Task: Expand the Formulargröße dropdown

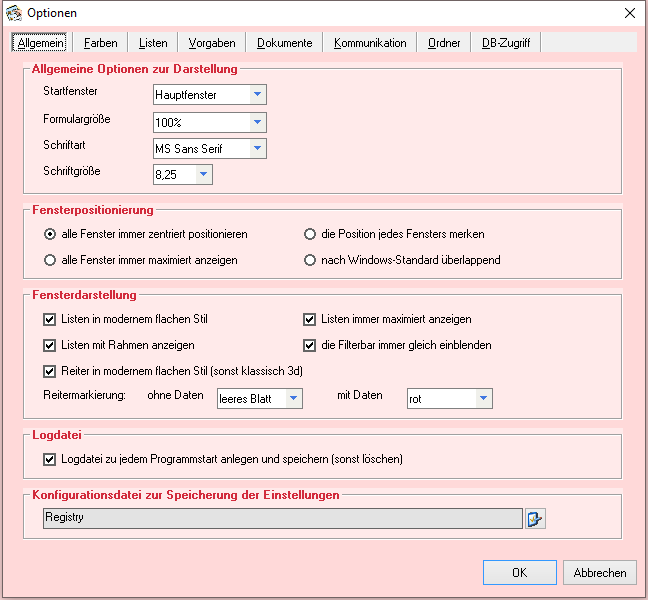Action: (257, 122)
